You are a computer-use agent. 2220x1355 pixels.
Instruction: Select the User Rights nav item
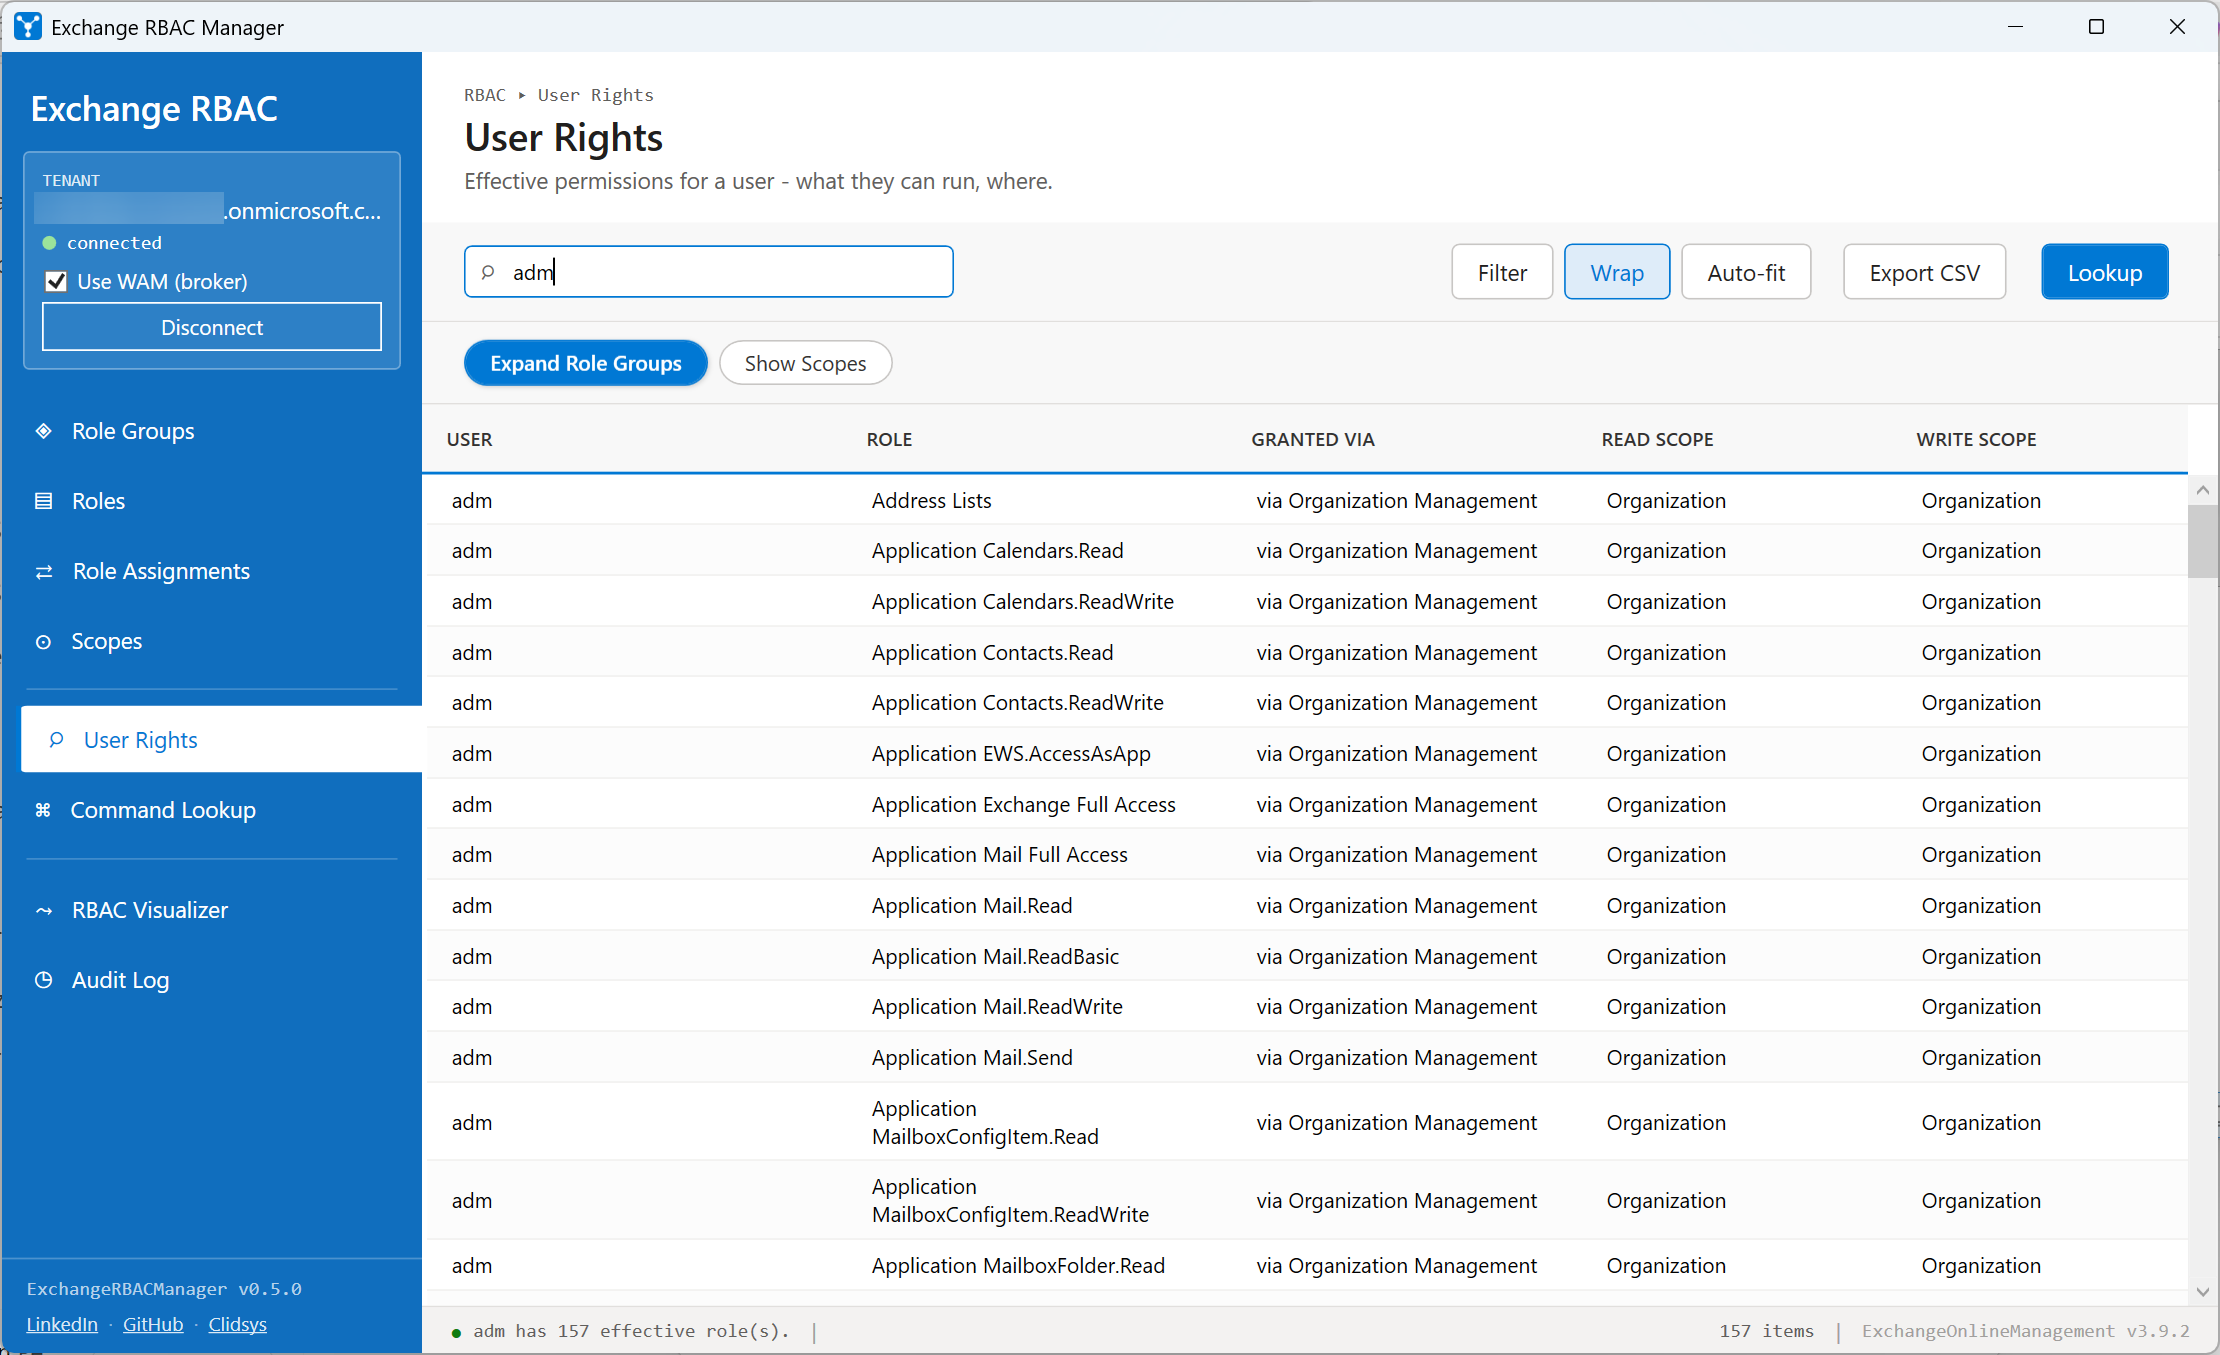(x=221, y=739)
